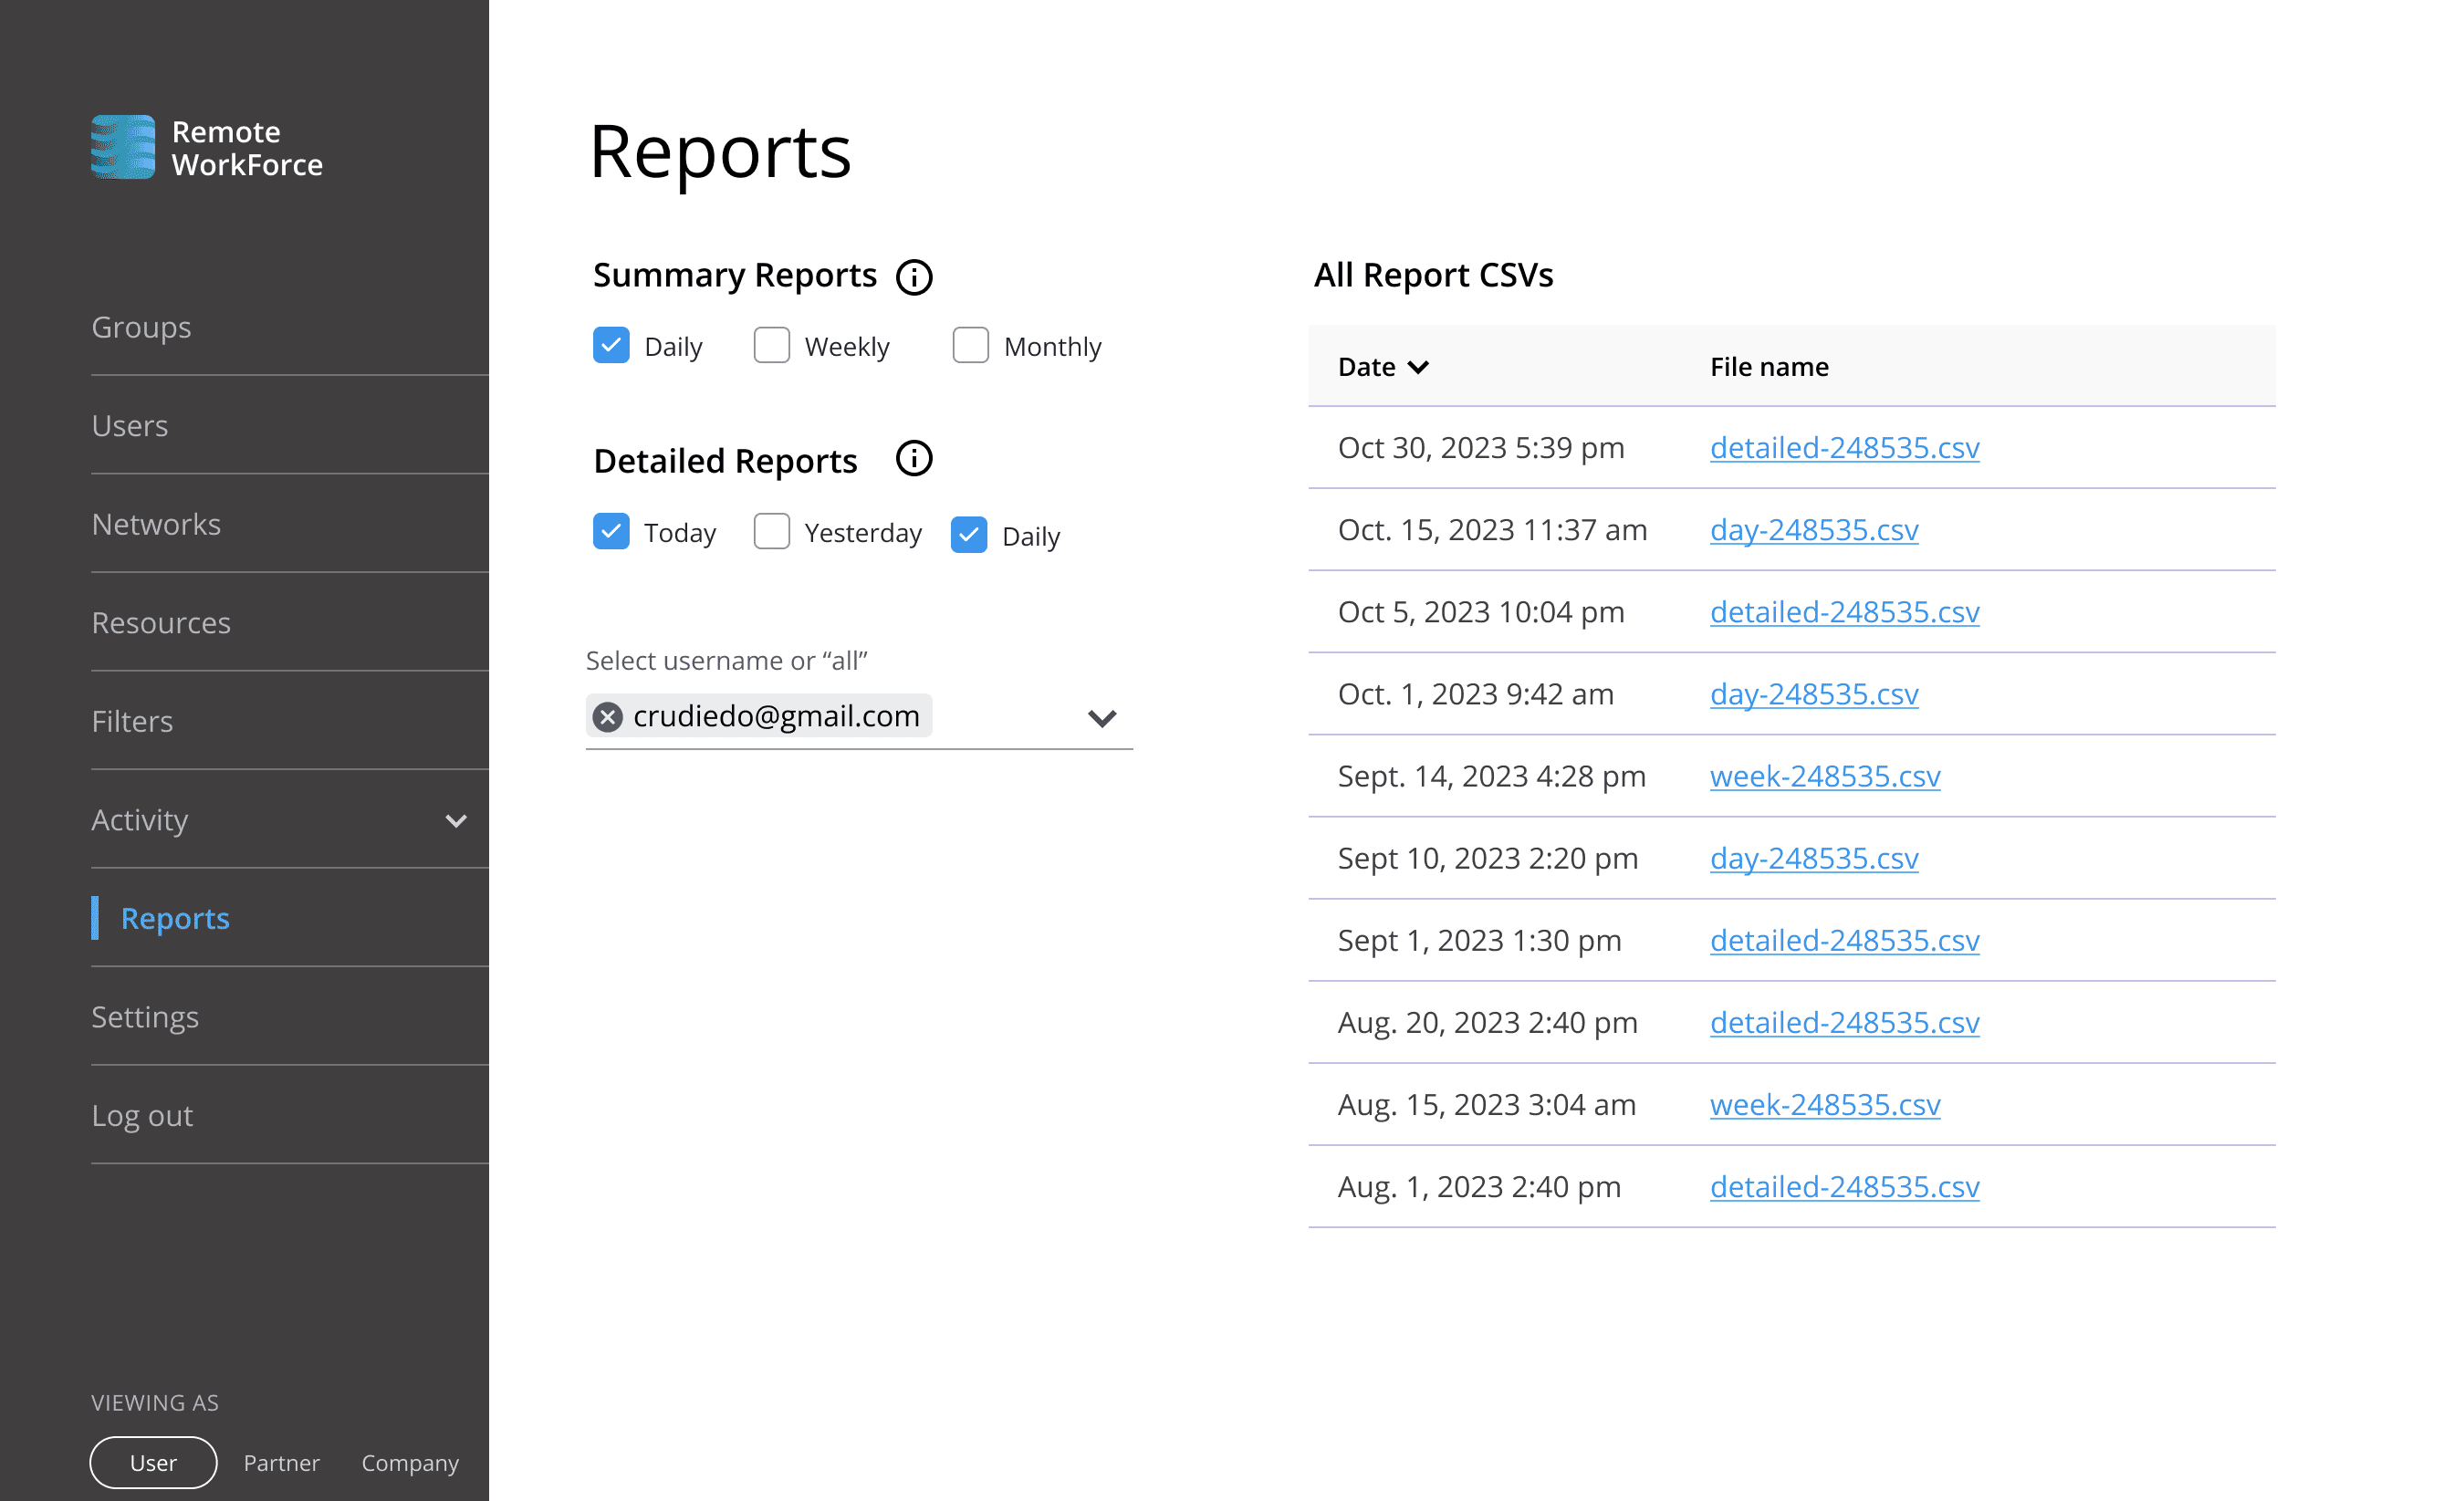Switch viewing mode to Partner
This screenshot has width=2464, height=1501.
(281, 1462)
